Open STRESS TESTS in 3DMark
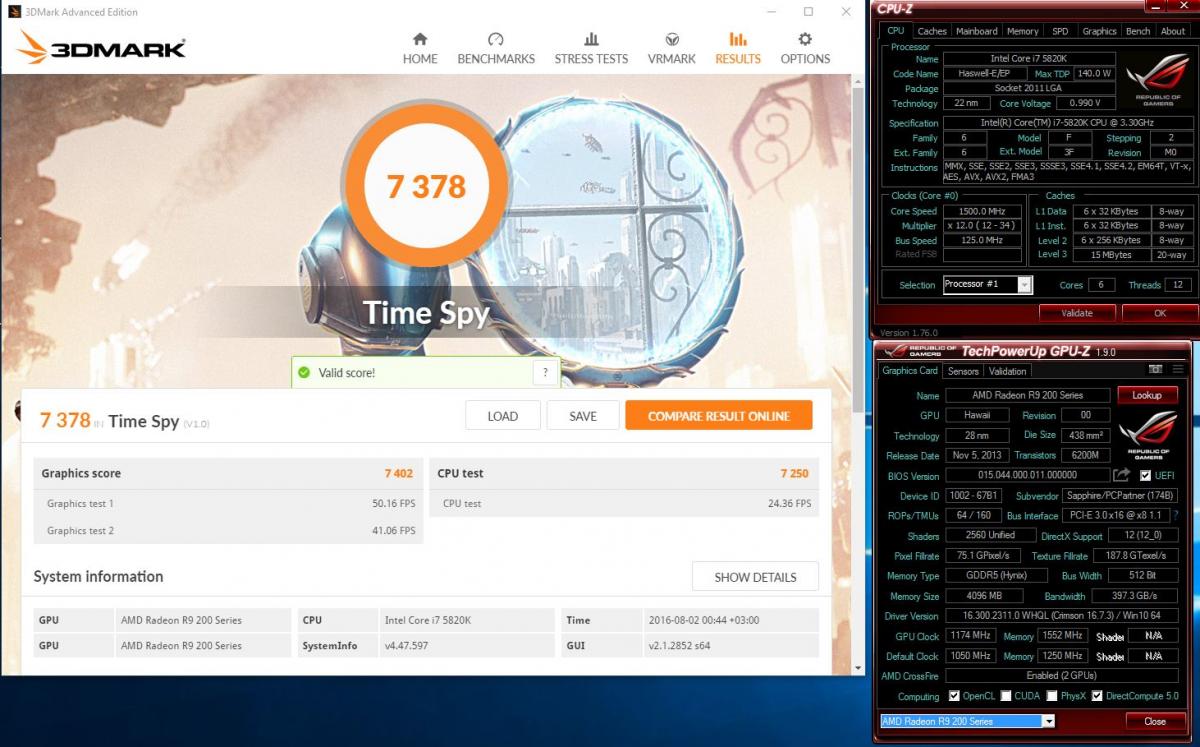 [x=591, y=48]
